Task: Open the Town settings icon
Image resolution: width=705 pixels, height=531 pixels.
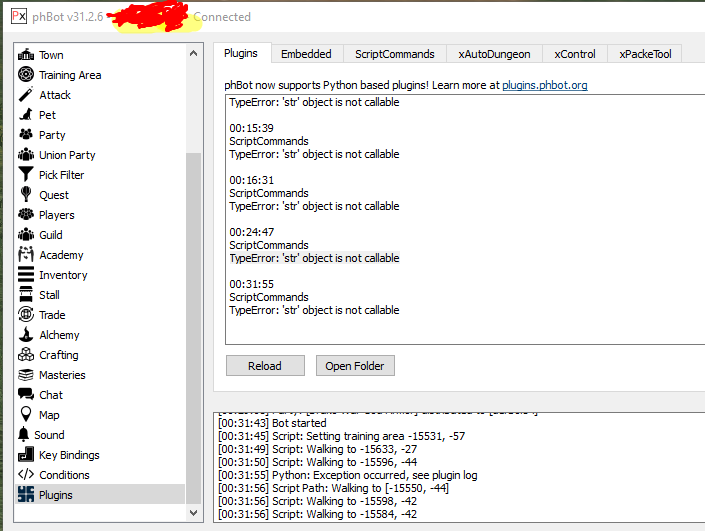Action: [x=26, y=55]
